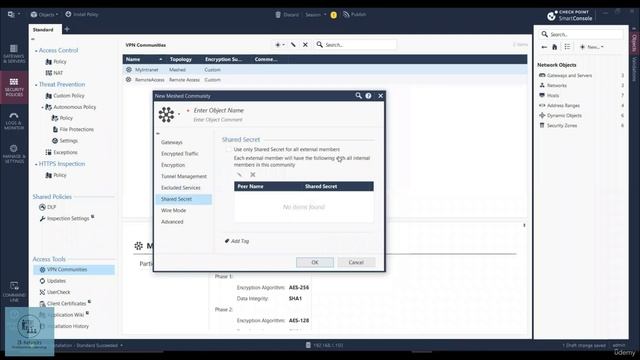Sort by the Topology column header
The height and width of the screenshot is (360, 640).
pos(181,59)
